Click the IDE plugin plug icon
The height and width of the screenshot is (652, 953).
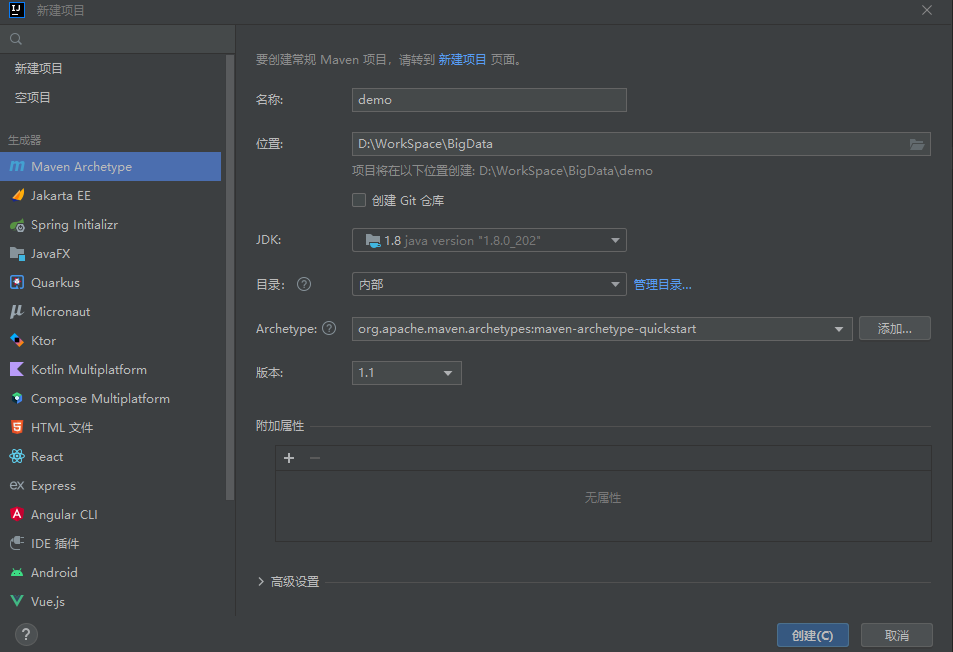pos(17,543)
